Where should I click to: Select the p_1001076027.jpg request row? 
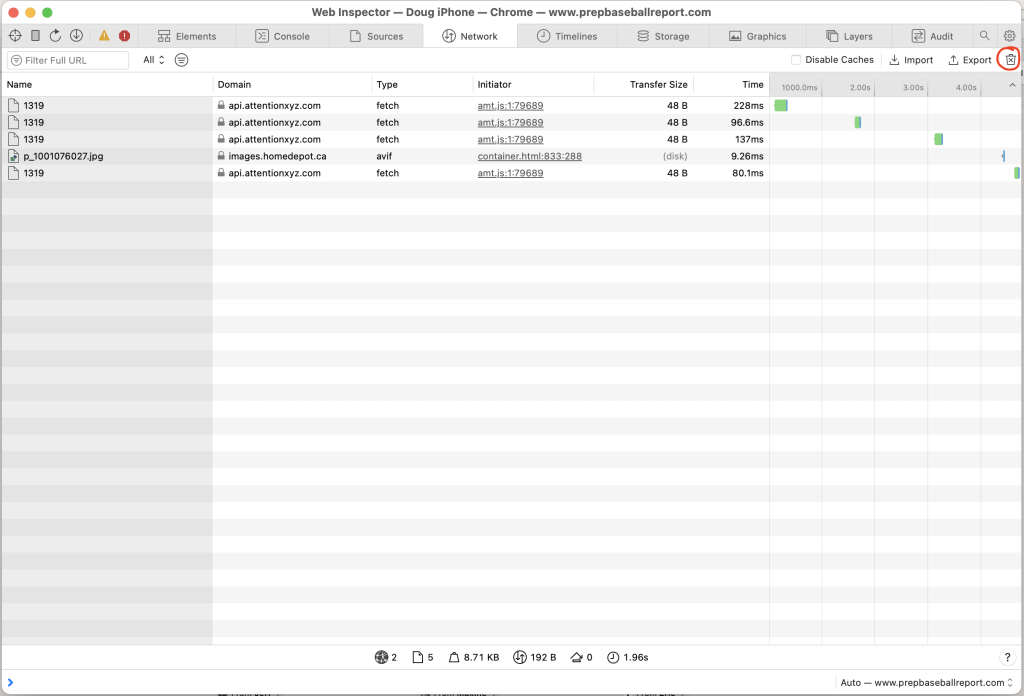pyautogui.click(x=512, y=156)
